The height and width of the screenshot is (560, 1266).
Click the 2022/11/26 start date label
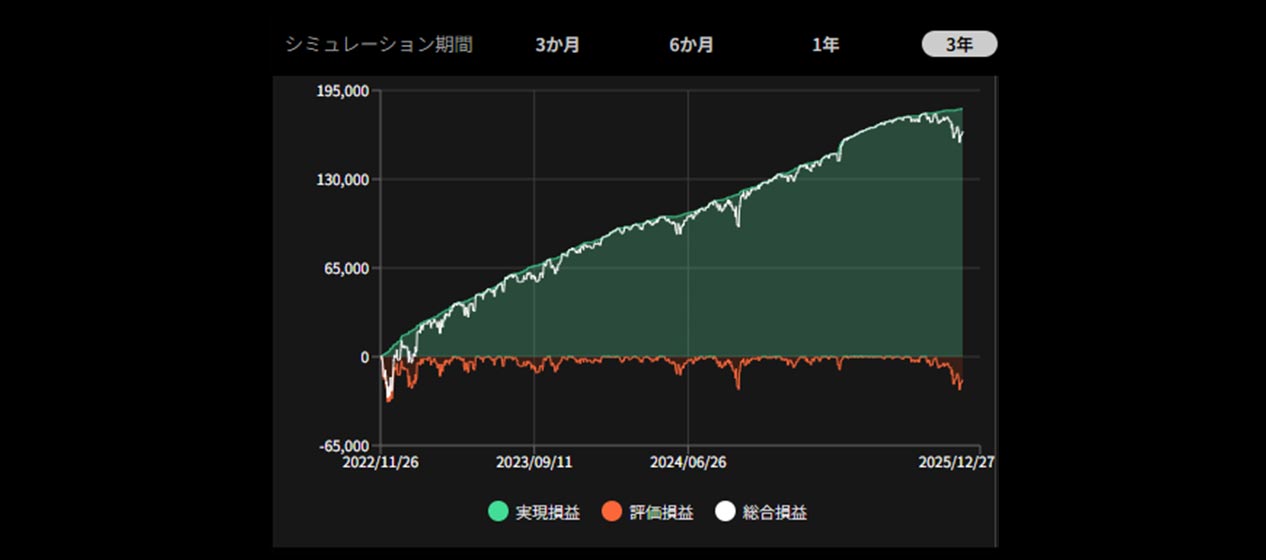pos(379,464)
